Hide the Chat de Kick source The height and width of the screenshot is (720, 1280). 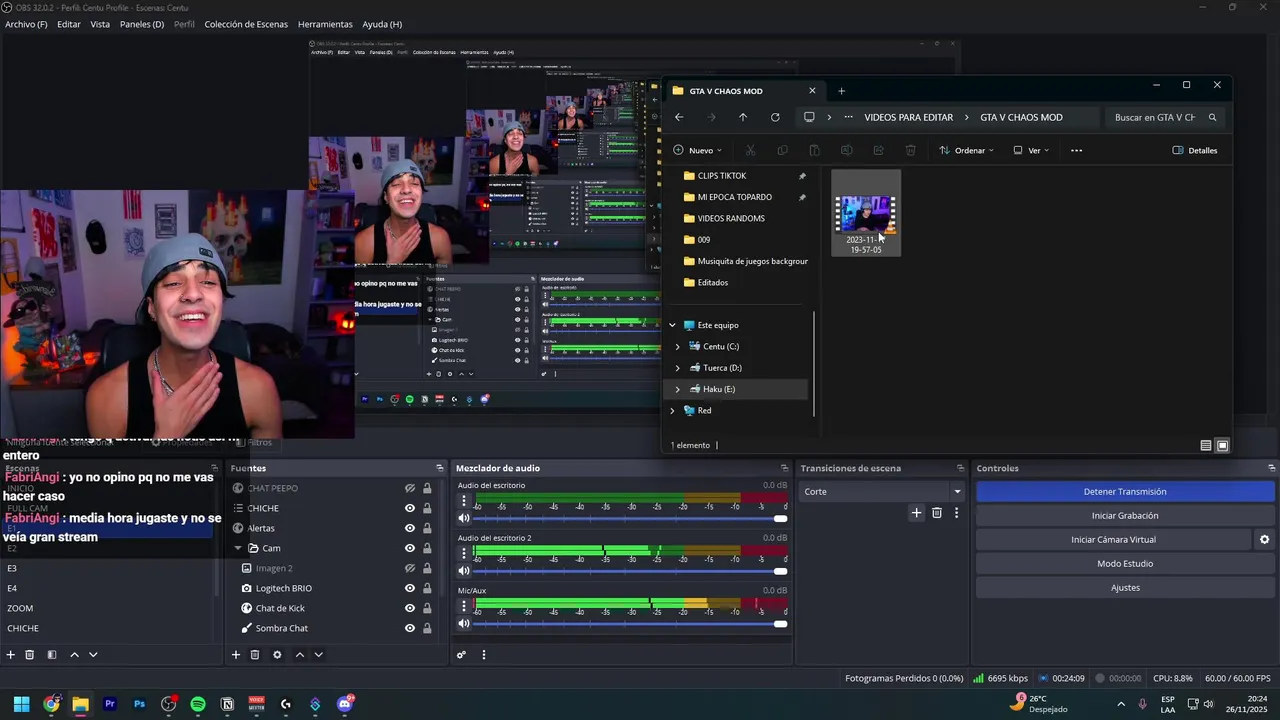point(410,608)
